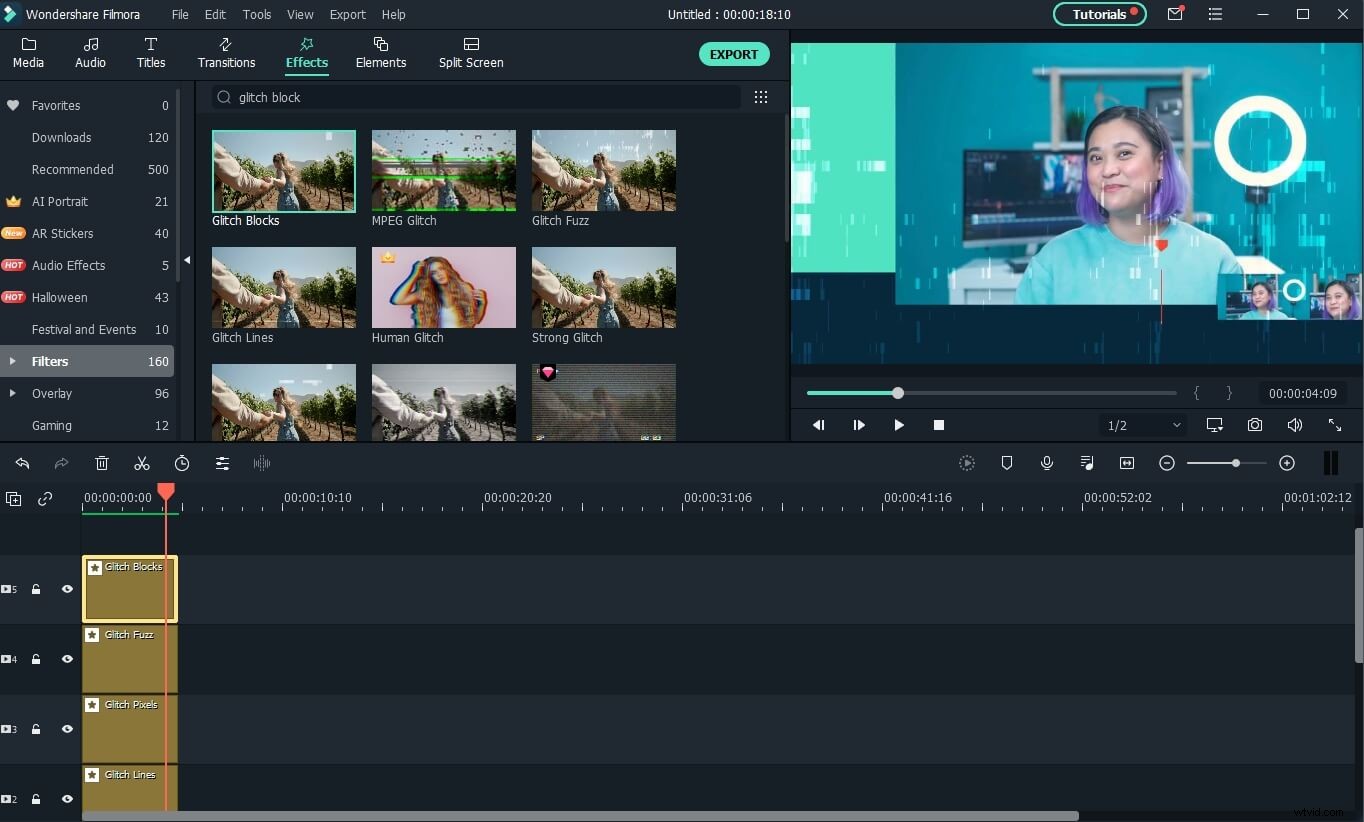The height and width of the screenshot is (822, 1364).
Task: Switch to the Transitions tab
Action: (226, 53)
